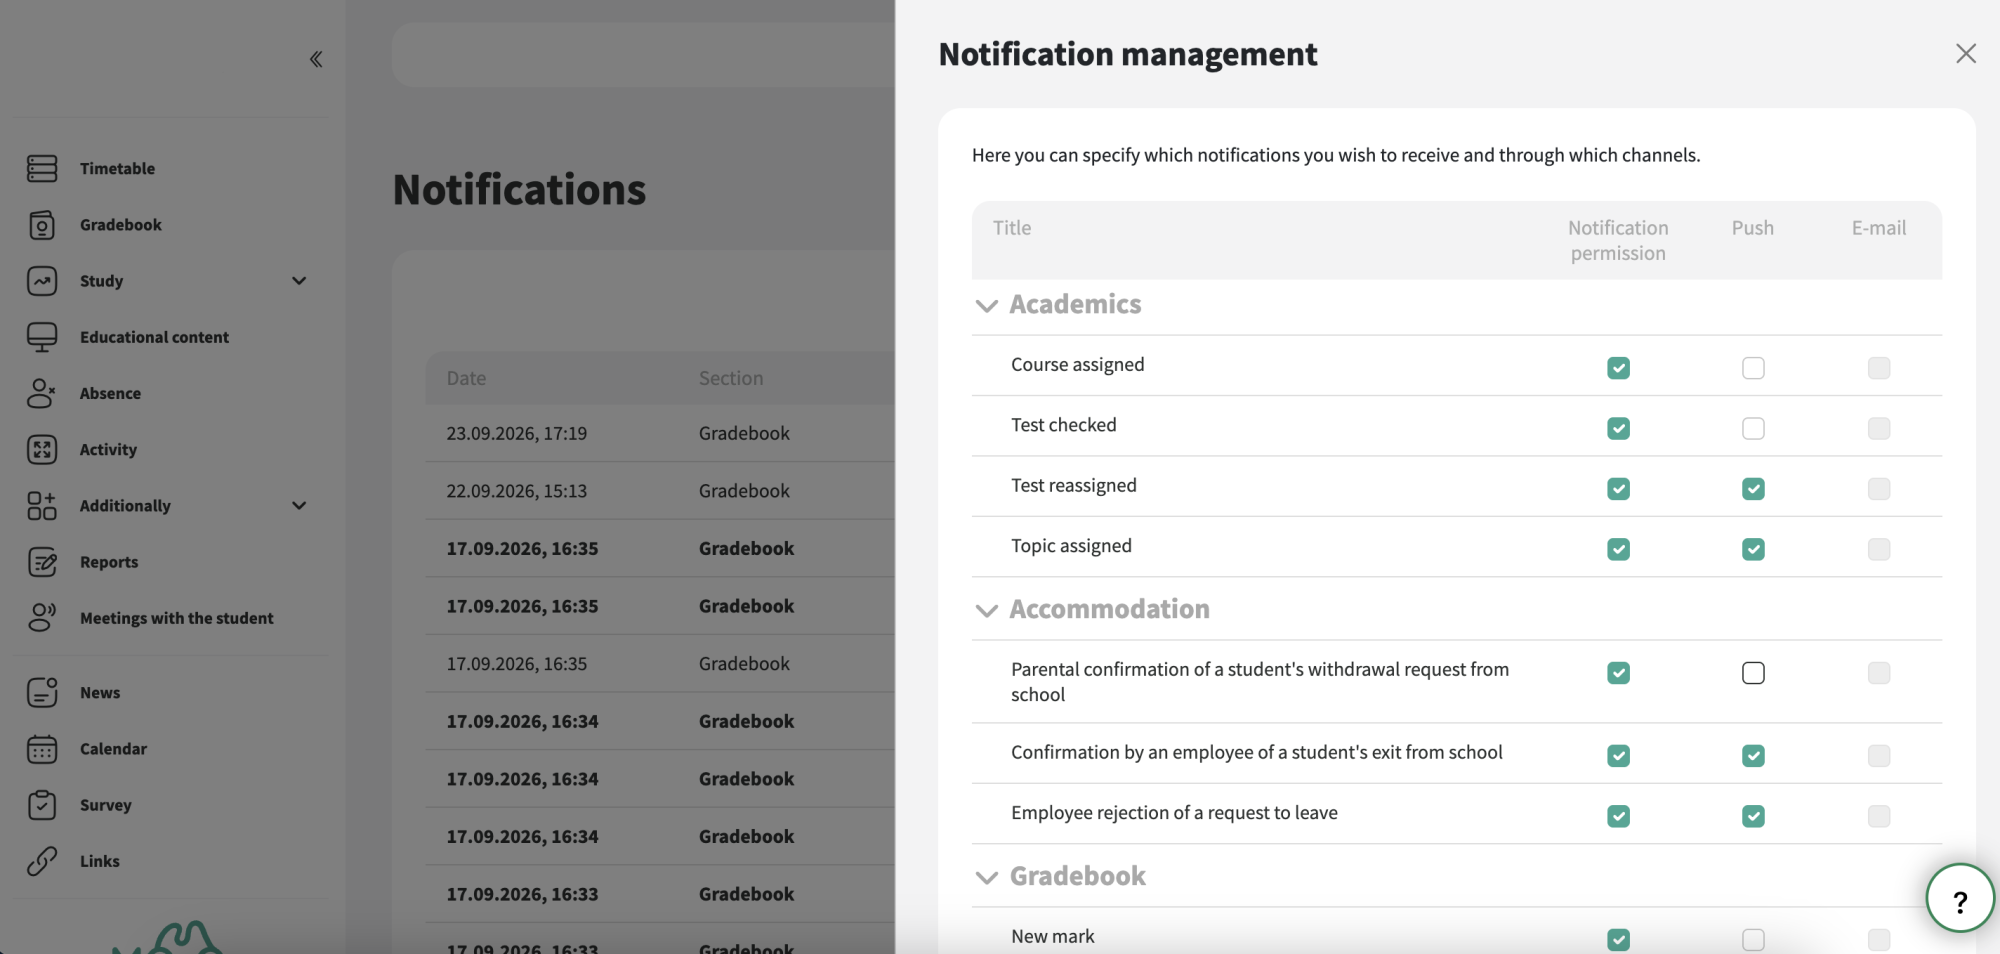Open the Links chain icon

pyautogui.click(x=42, y=861)
